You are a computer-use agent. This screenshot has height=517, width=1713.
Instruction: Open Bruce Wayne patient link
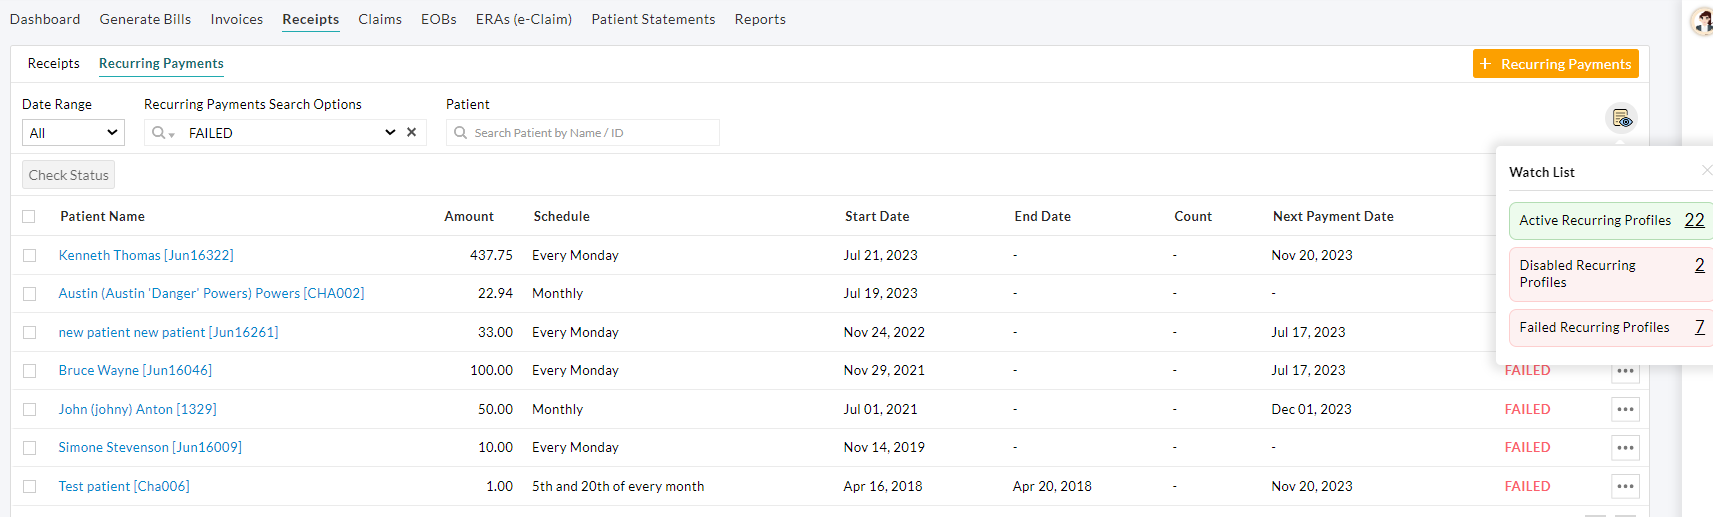click(x=135, y=370)
